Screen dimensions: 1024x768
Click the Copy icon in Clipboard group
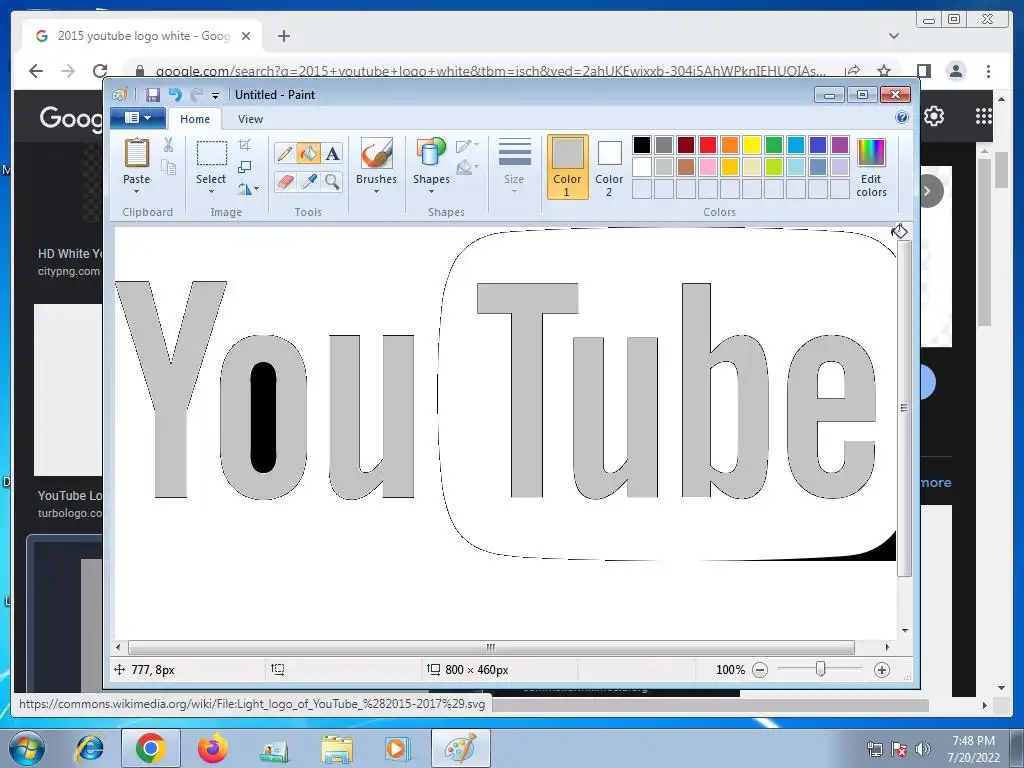click(x=168, y=168)
